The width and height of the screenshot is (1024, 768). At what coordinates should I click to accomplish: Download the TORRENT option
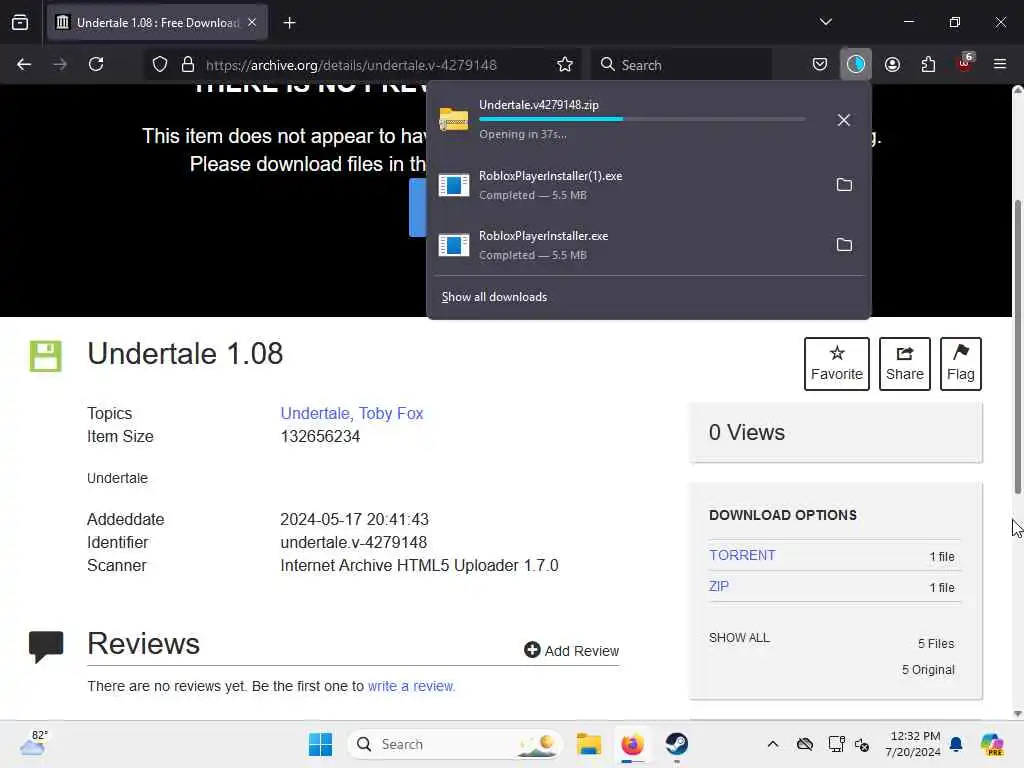743,555
